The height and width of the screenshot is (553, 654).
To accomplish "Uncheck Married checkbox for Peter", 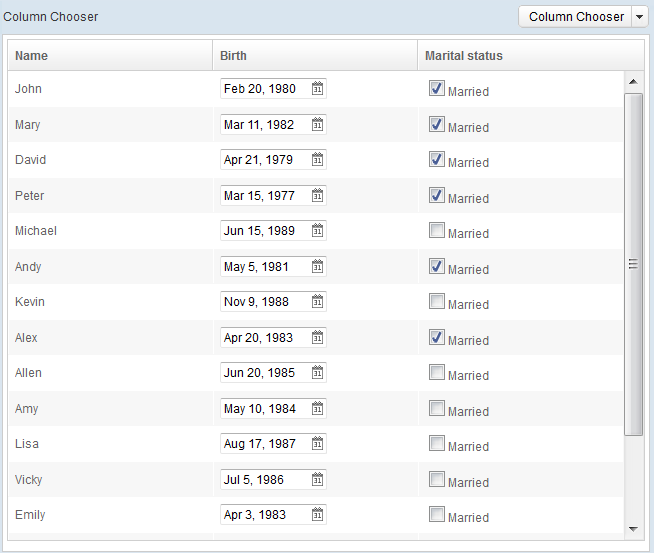I will (x=437, y=195).
